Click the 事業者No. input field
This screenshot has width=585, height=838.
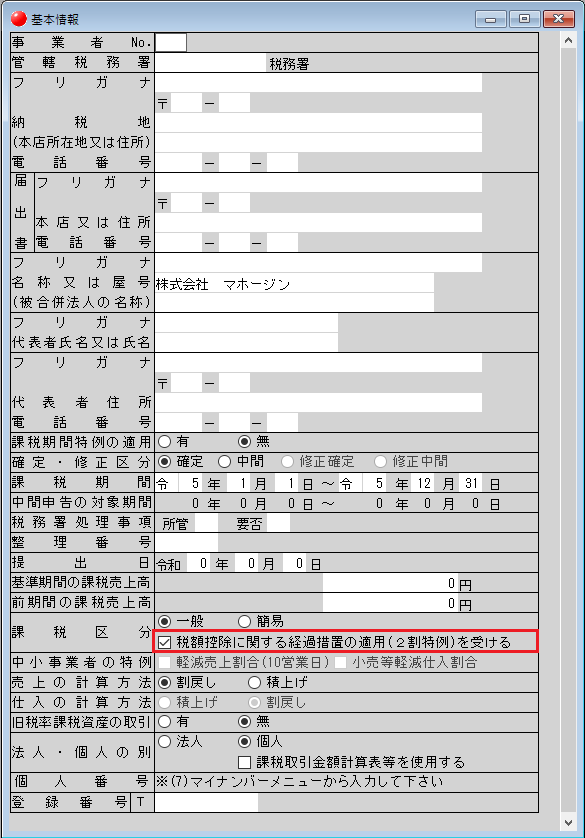[170, 42]
